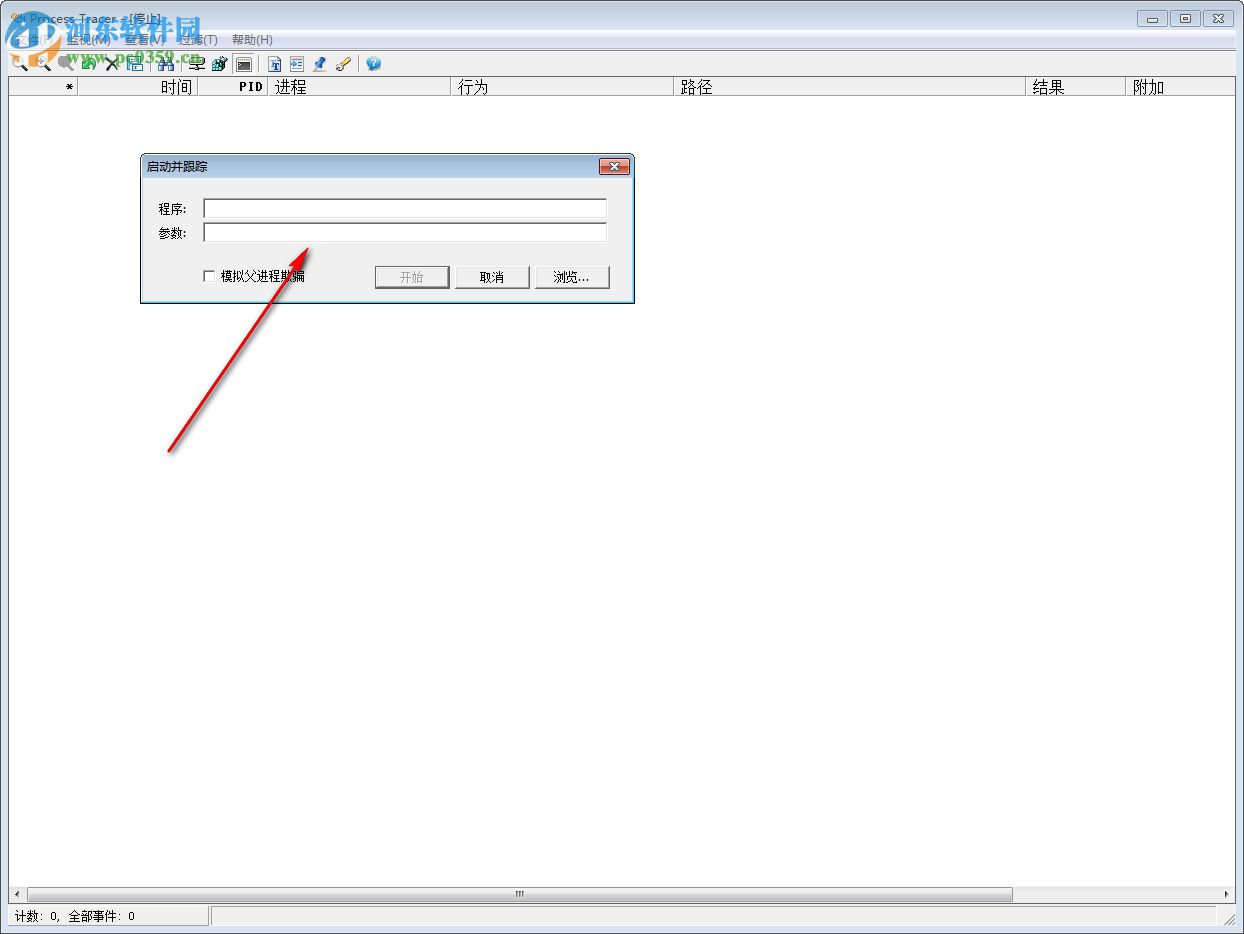Open the find (binoculars) tool
1244x934 pixels.
pos(165,63)
